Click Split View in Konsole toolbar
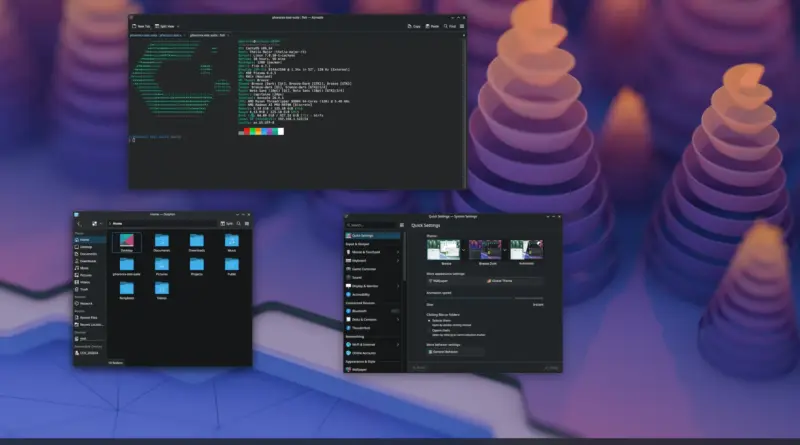The height and width of the screenshot is (445, 800). point(165,26)
